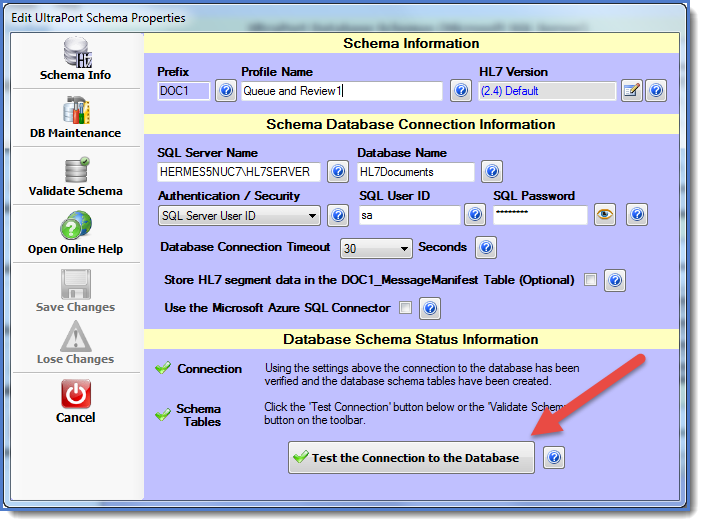Click the Profile Name input field

pos(342,91)
